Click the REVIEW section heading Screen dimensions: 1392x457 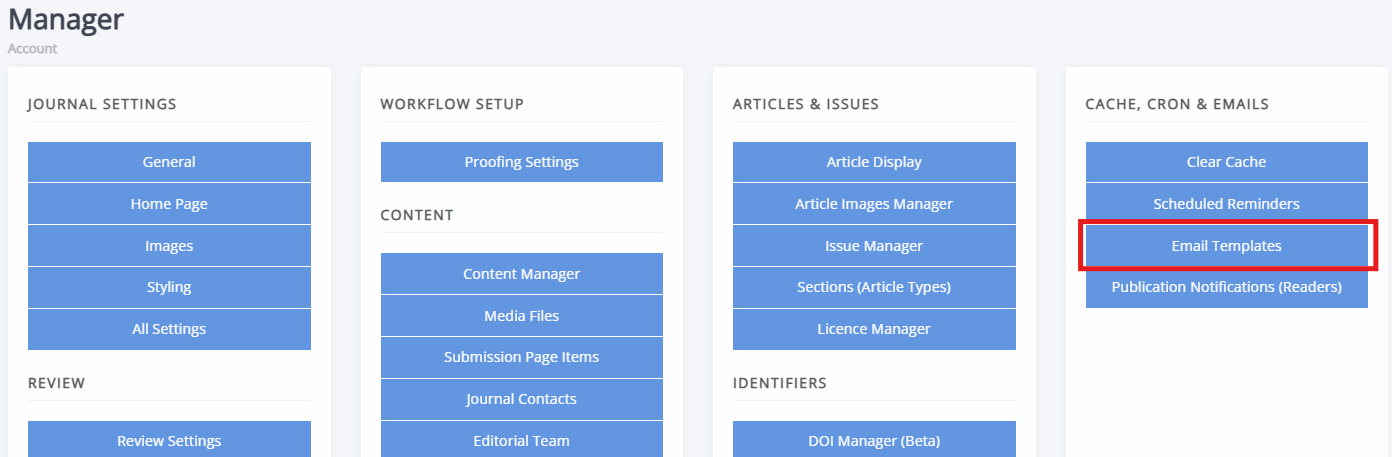pos(57,383)
